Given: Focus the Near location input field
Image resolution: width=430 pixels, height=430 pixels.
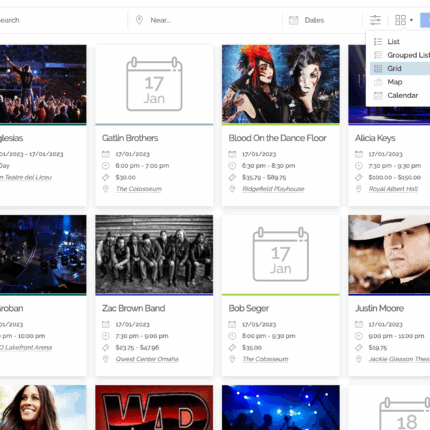Looking at the screenshot, I should coord(205,20).
